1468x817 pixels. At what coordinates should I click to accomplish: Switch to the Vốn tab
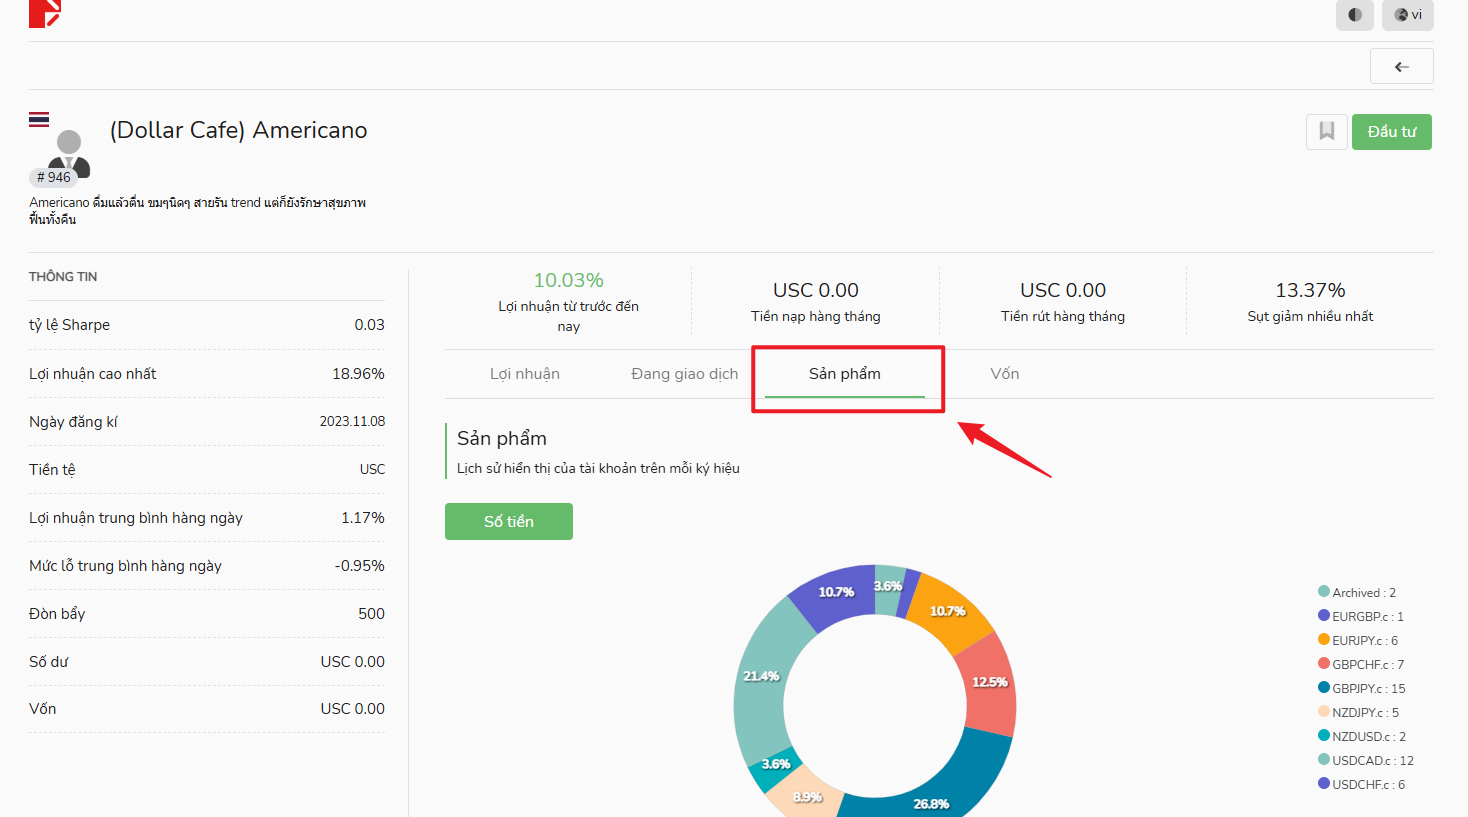pyautogui.click(x=1005, y=374)
